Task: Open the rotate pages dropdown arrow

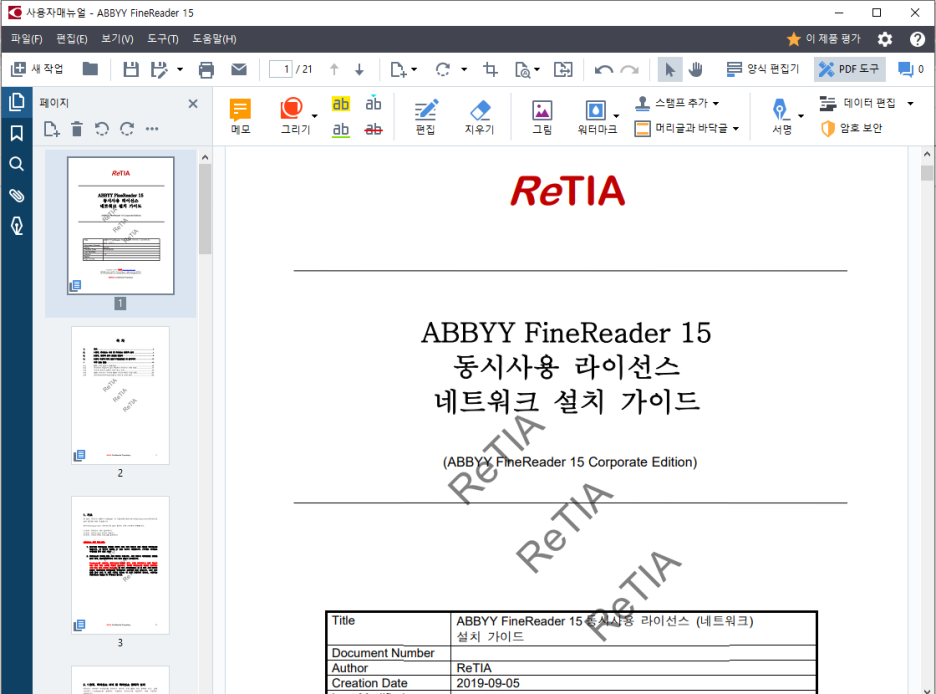Action: 464,70
